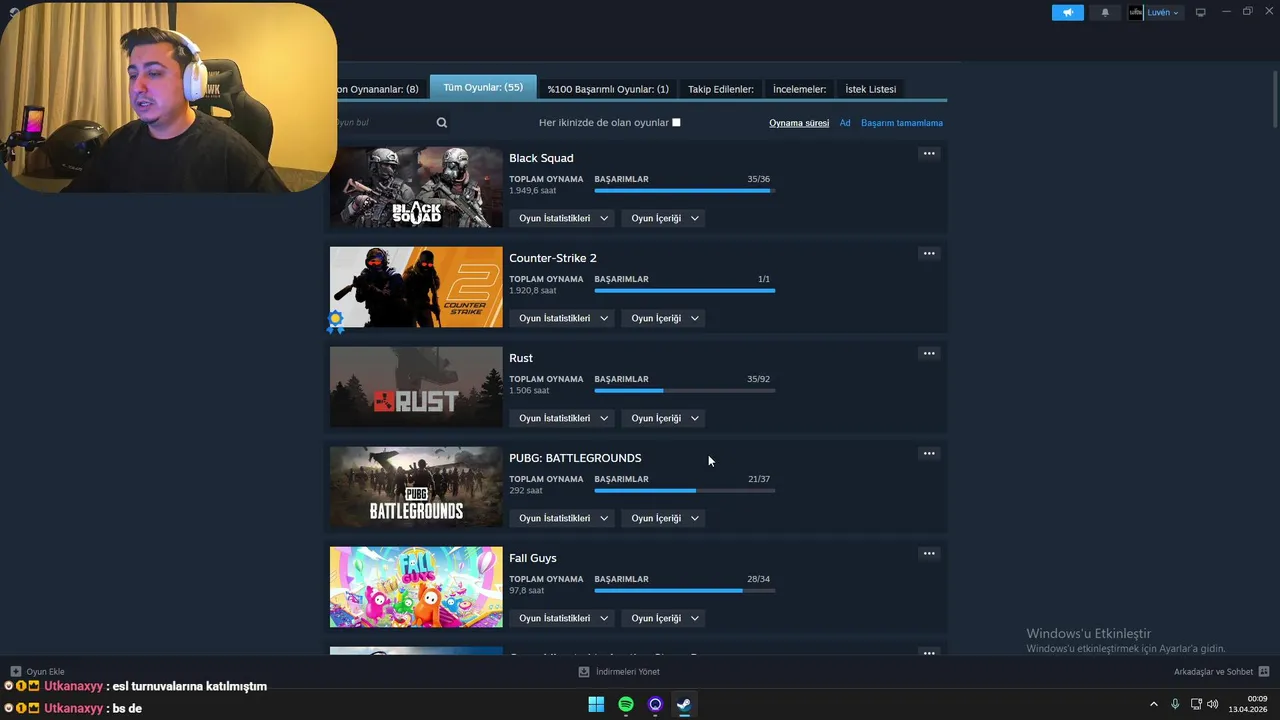Expand Oyun İstatistikleri for Black Squad

tap(563, 218)
